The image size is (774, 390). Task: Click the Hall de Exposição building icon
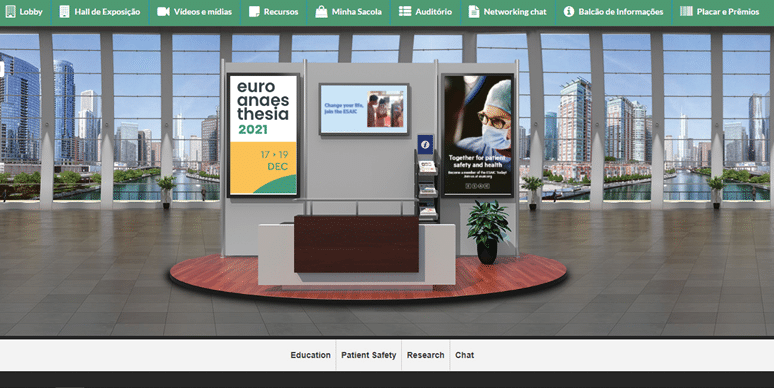pos(64,11)
